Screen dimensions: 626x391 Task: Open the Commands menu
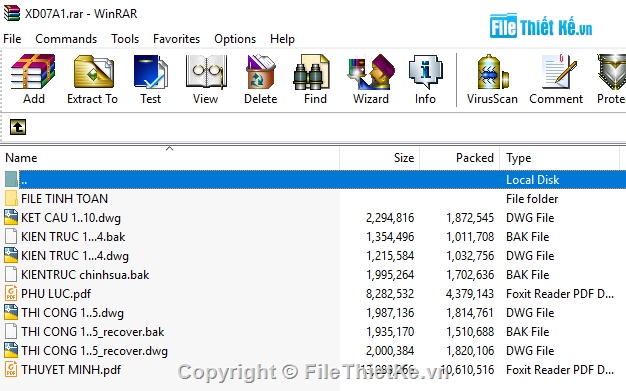point(66,39)
